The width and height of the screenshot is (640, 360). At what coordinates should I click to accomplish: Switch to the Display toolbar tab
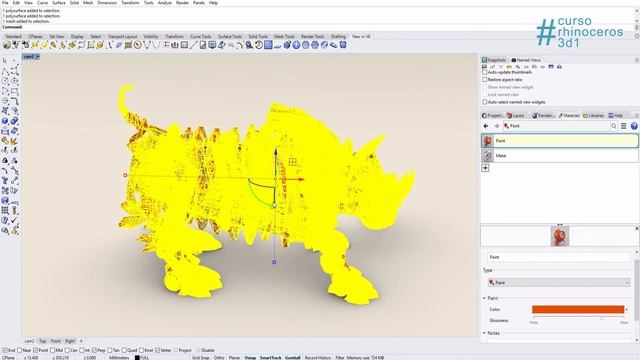[x=77, y=36]
